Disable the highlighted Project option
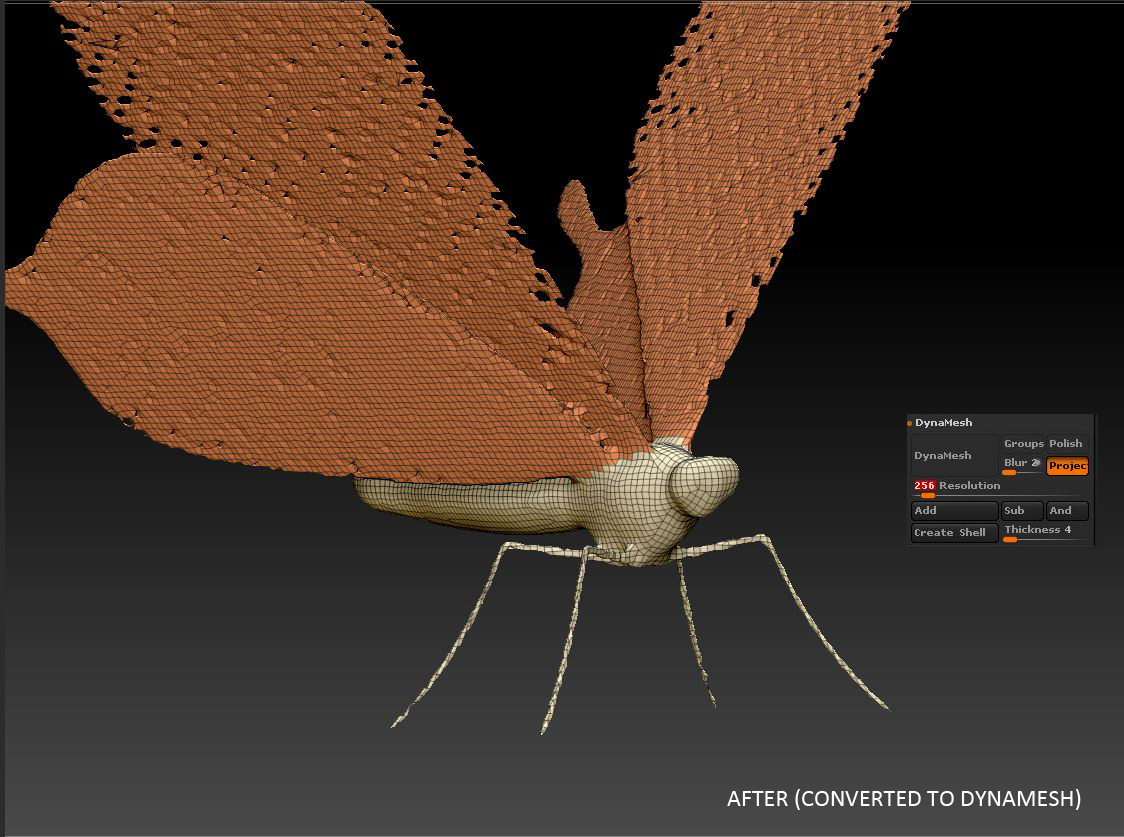 [1067, 465]
